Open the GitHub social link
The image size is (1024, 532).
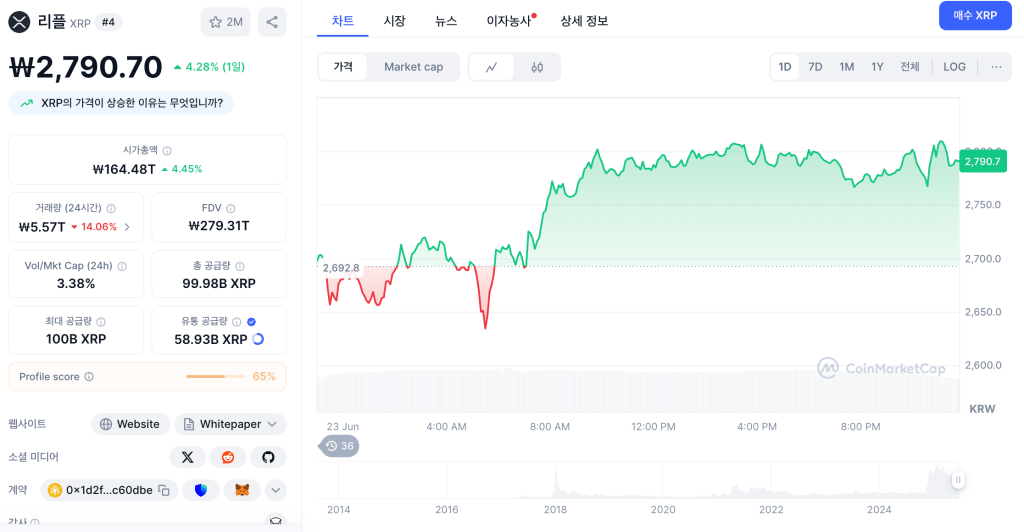pos(268,457)
